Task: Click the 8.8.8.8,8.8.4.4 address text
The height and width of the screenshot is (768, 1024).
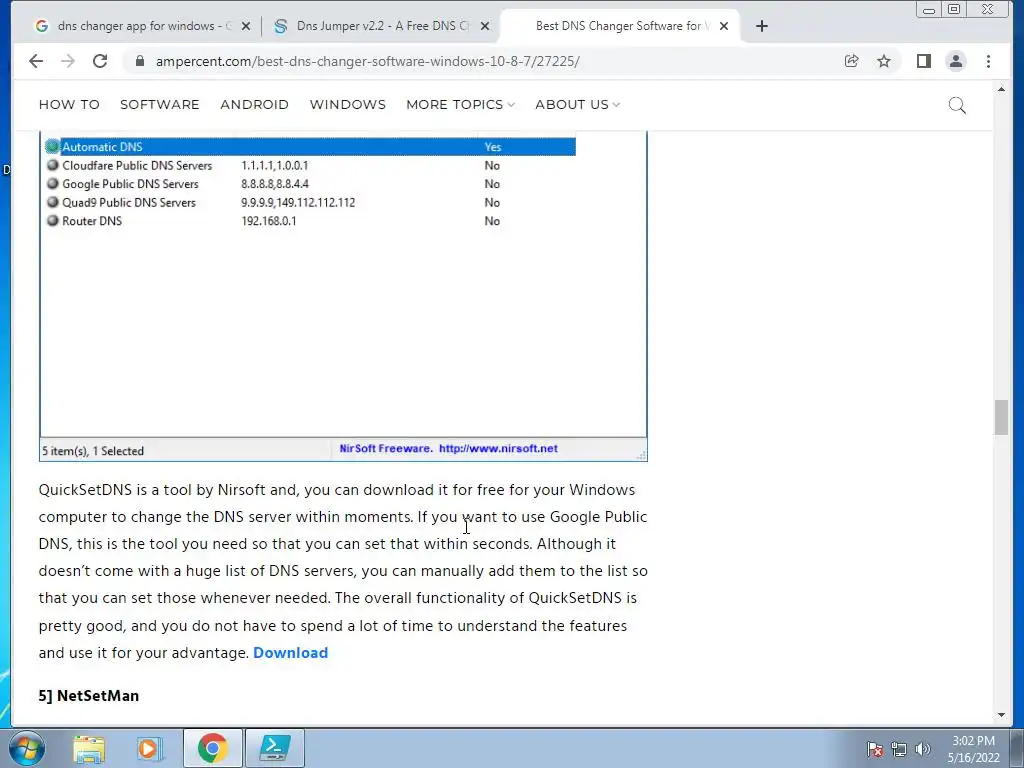Action: (275, 184)
